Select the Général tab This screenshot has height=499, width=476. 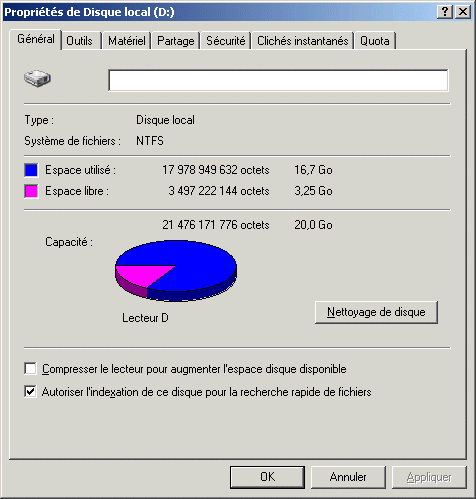point(36,39)
